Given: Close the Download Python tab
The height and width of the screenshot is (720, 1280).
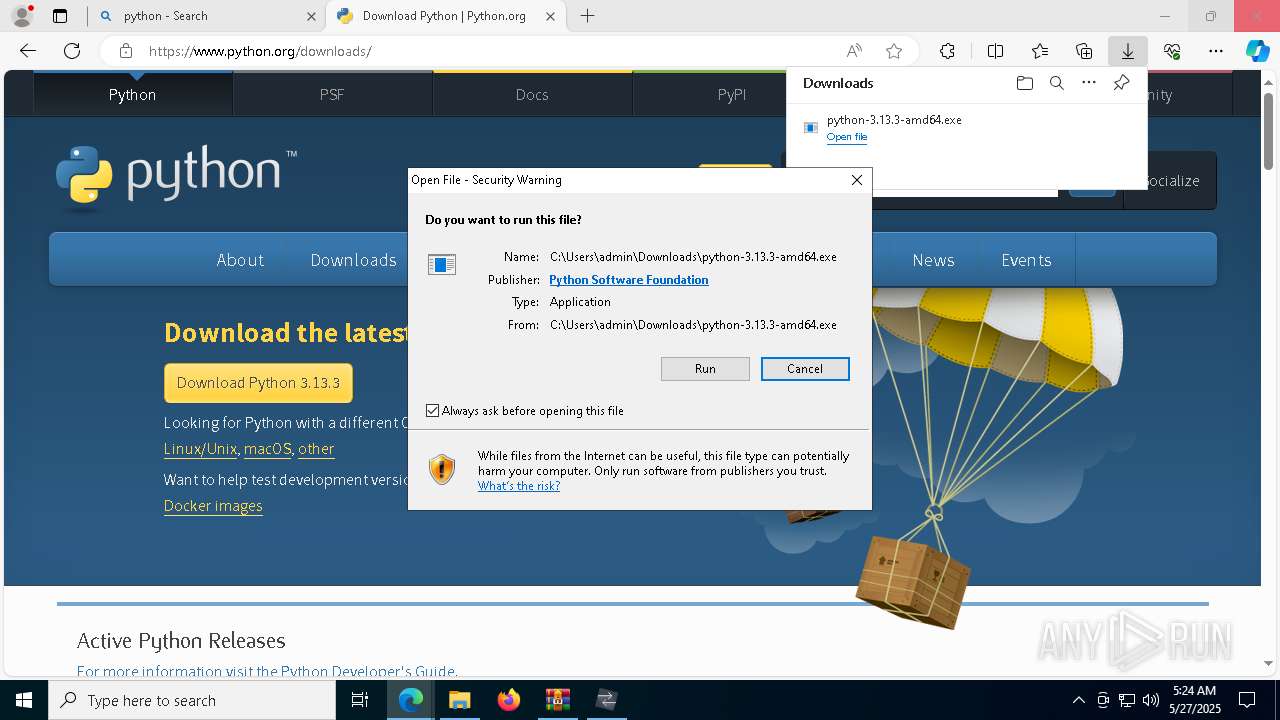Looking at the screenshot, I should pos(550,16).
